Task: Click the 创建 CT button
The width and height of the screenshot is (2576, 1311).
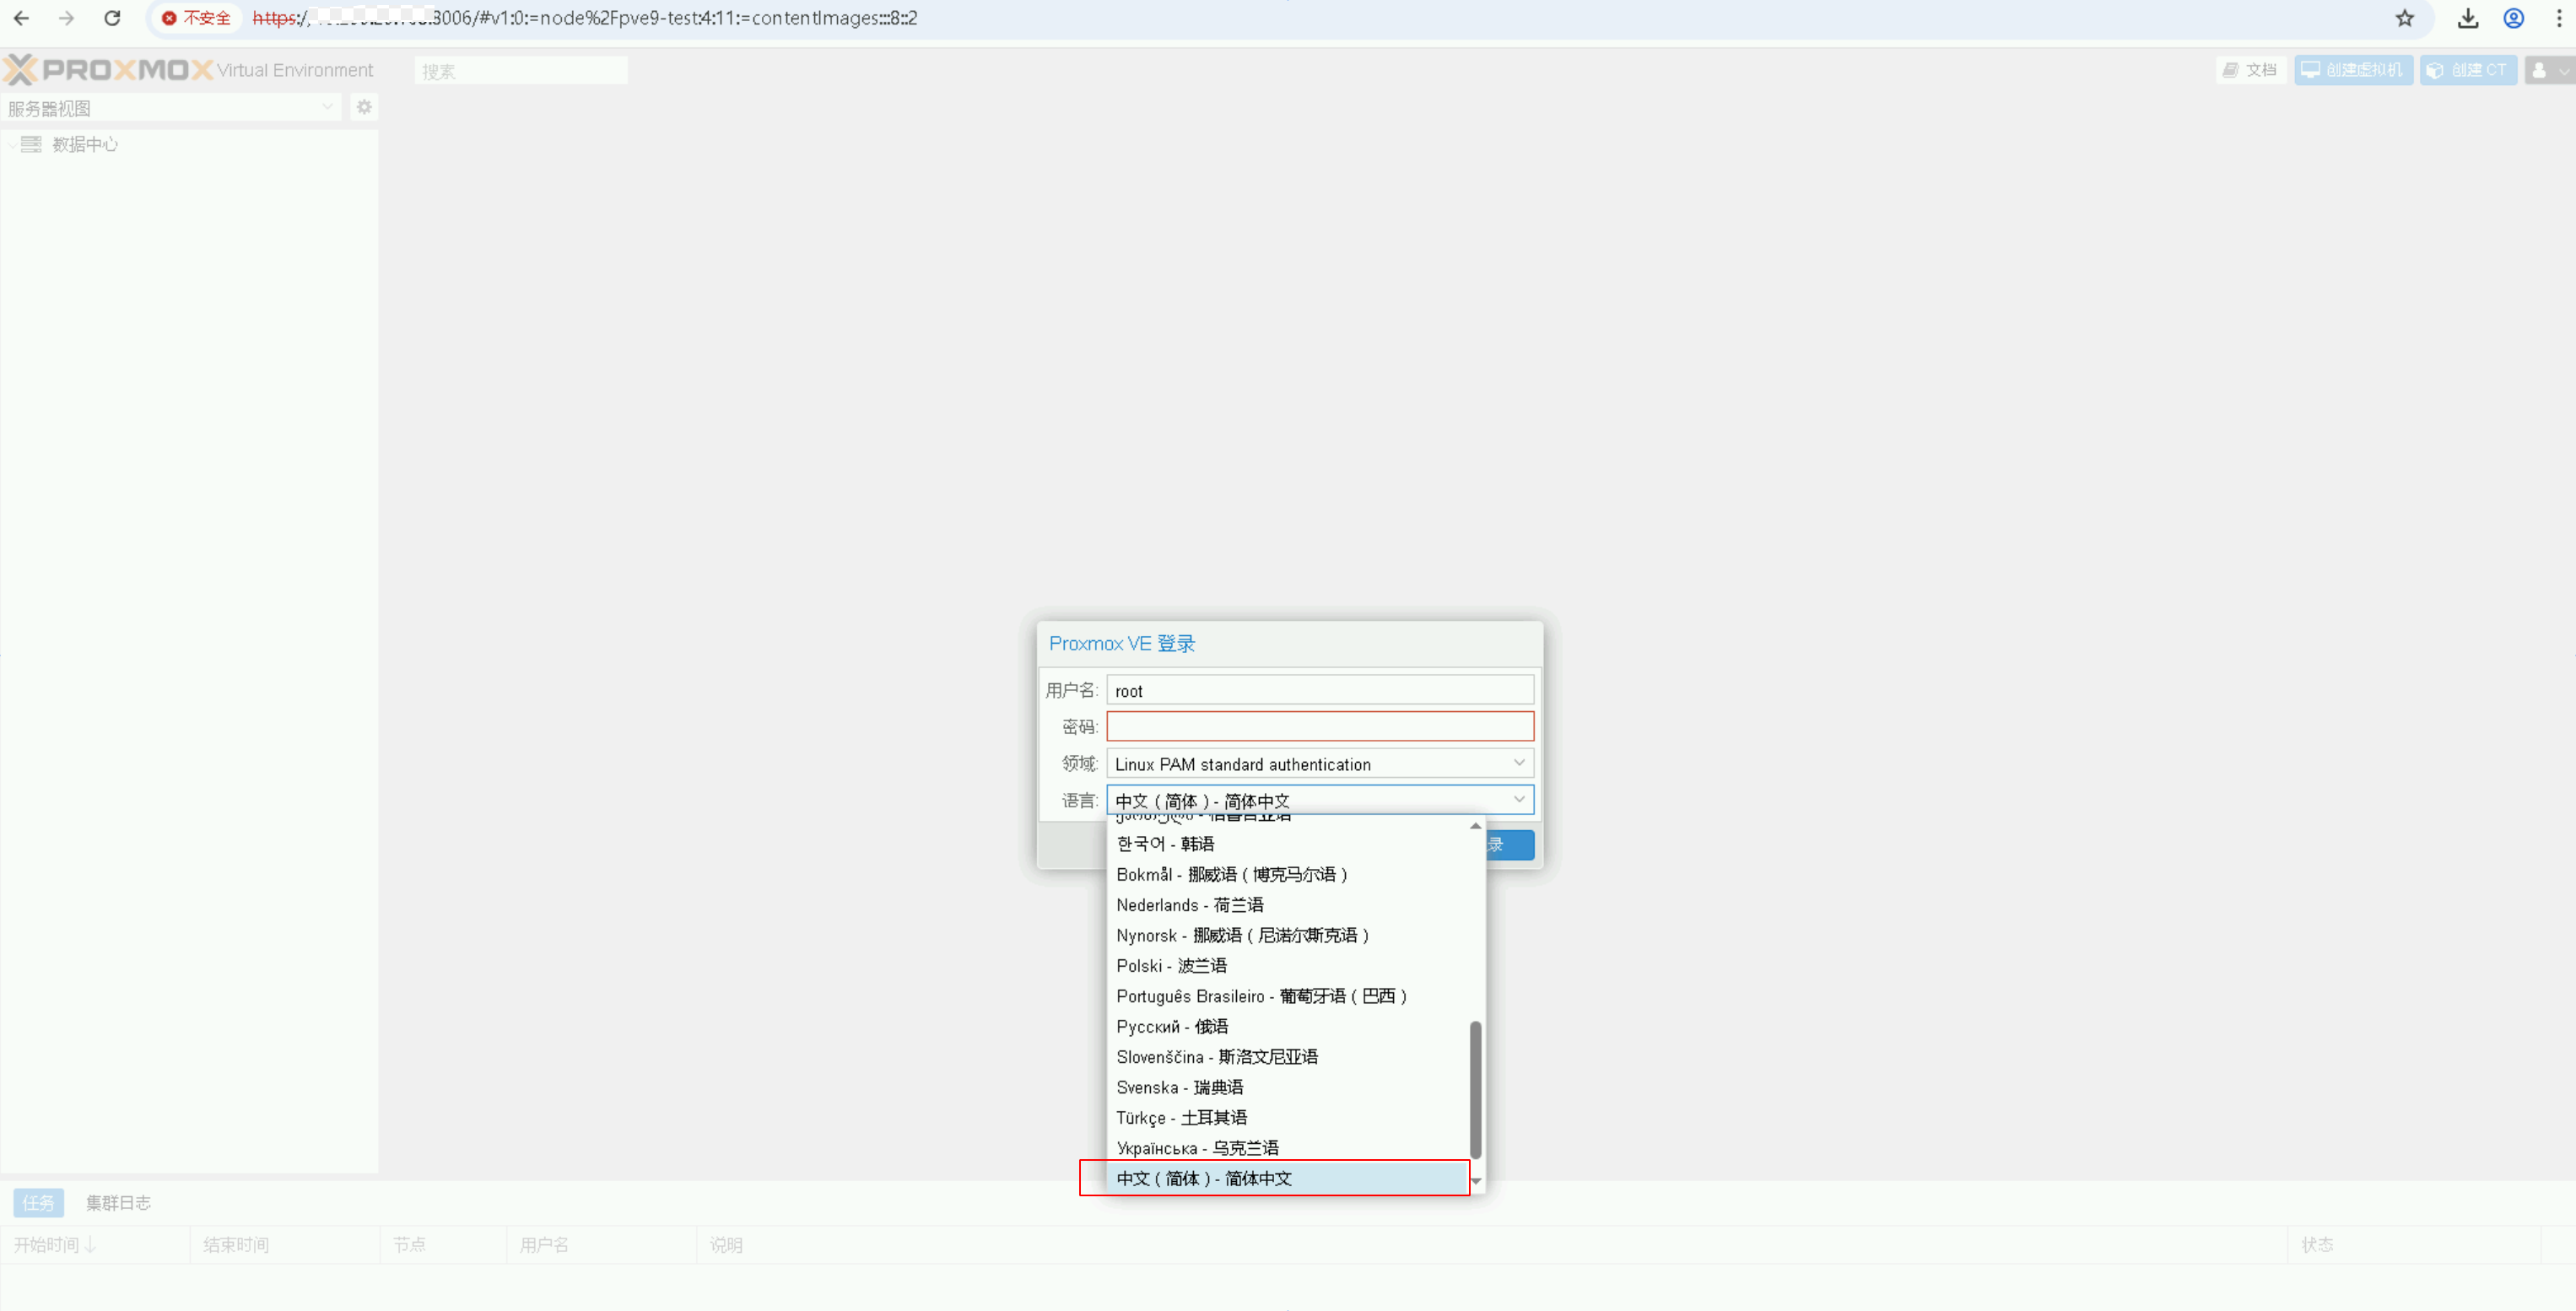Action: coord(2467,70)
